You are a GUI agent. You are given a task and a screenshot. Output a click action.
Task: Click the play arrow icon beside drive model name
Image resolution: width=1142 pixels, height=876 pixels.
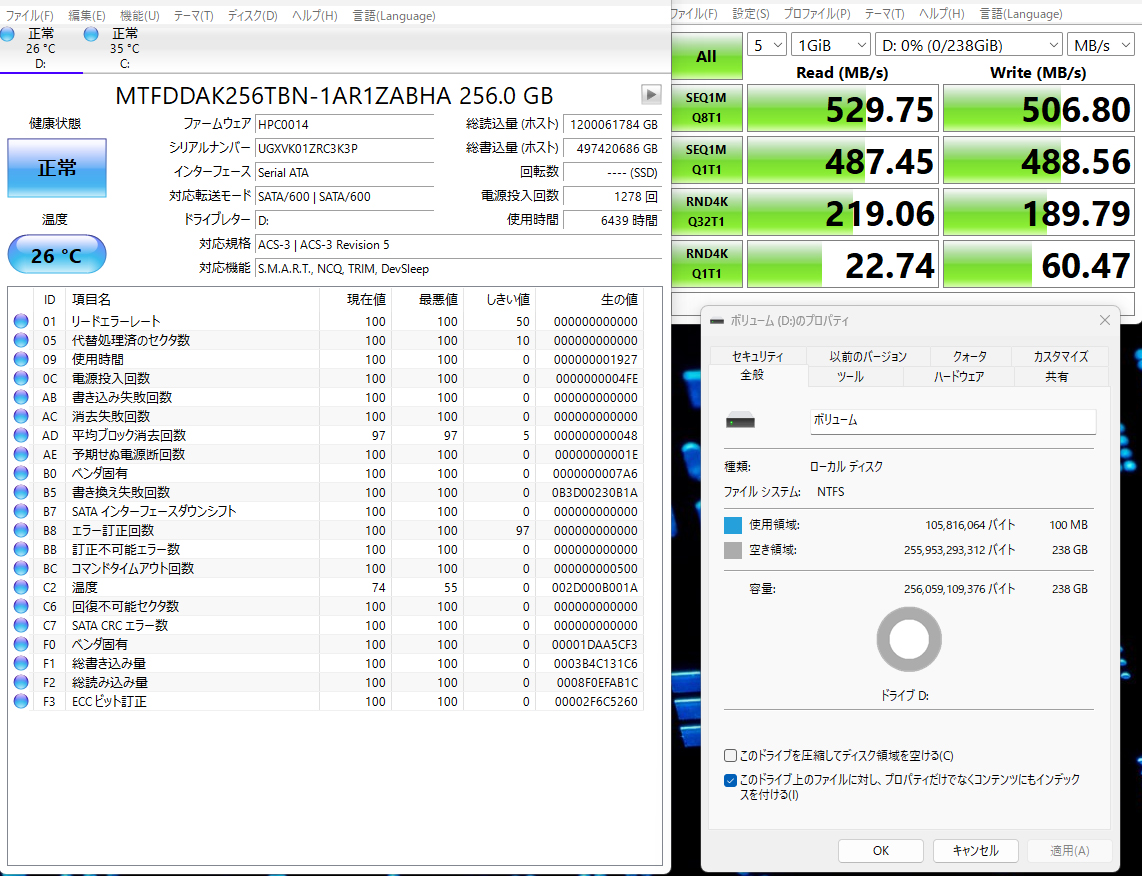click(651, 94)
